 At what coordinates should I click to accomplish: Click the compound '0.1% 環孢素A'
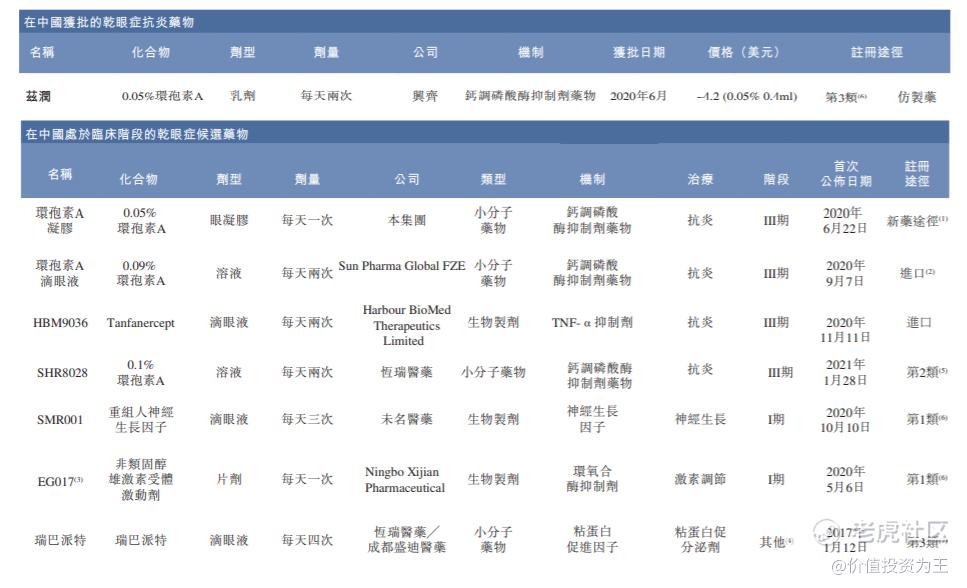click(x=141, y=373)
